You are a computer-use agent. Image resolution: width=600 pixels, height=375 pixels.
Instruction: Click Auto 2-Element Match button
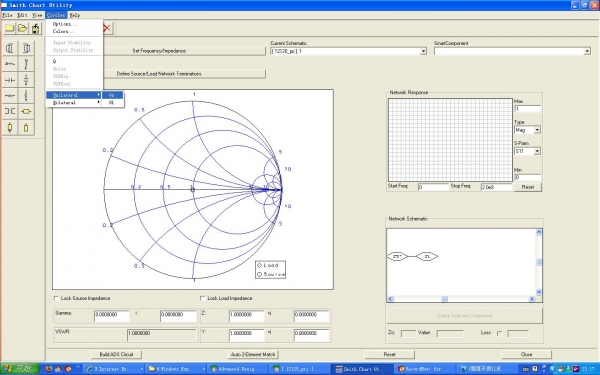(253, 354)
